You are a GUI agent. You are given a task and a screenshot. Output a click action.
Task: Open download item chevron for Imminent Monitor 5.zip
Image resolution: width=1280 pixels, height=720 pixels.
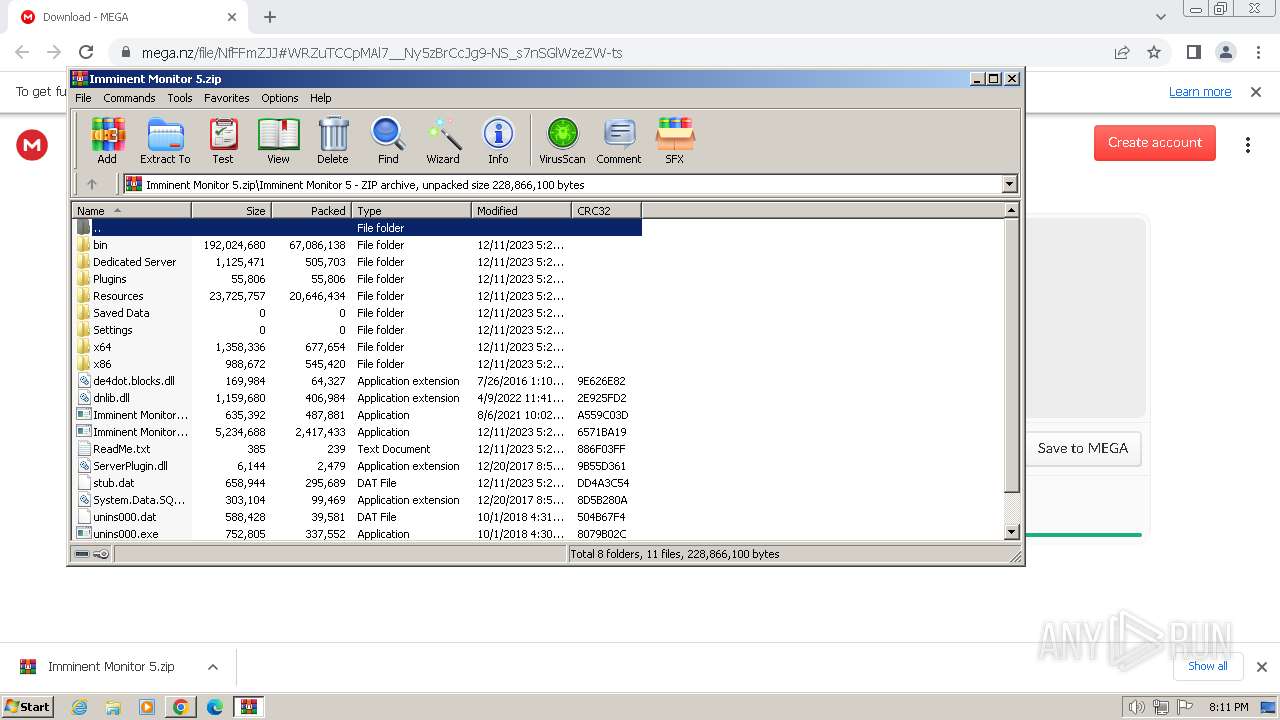(212, 667)
